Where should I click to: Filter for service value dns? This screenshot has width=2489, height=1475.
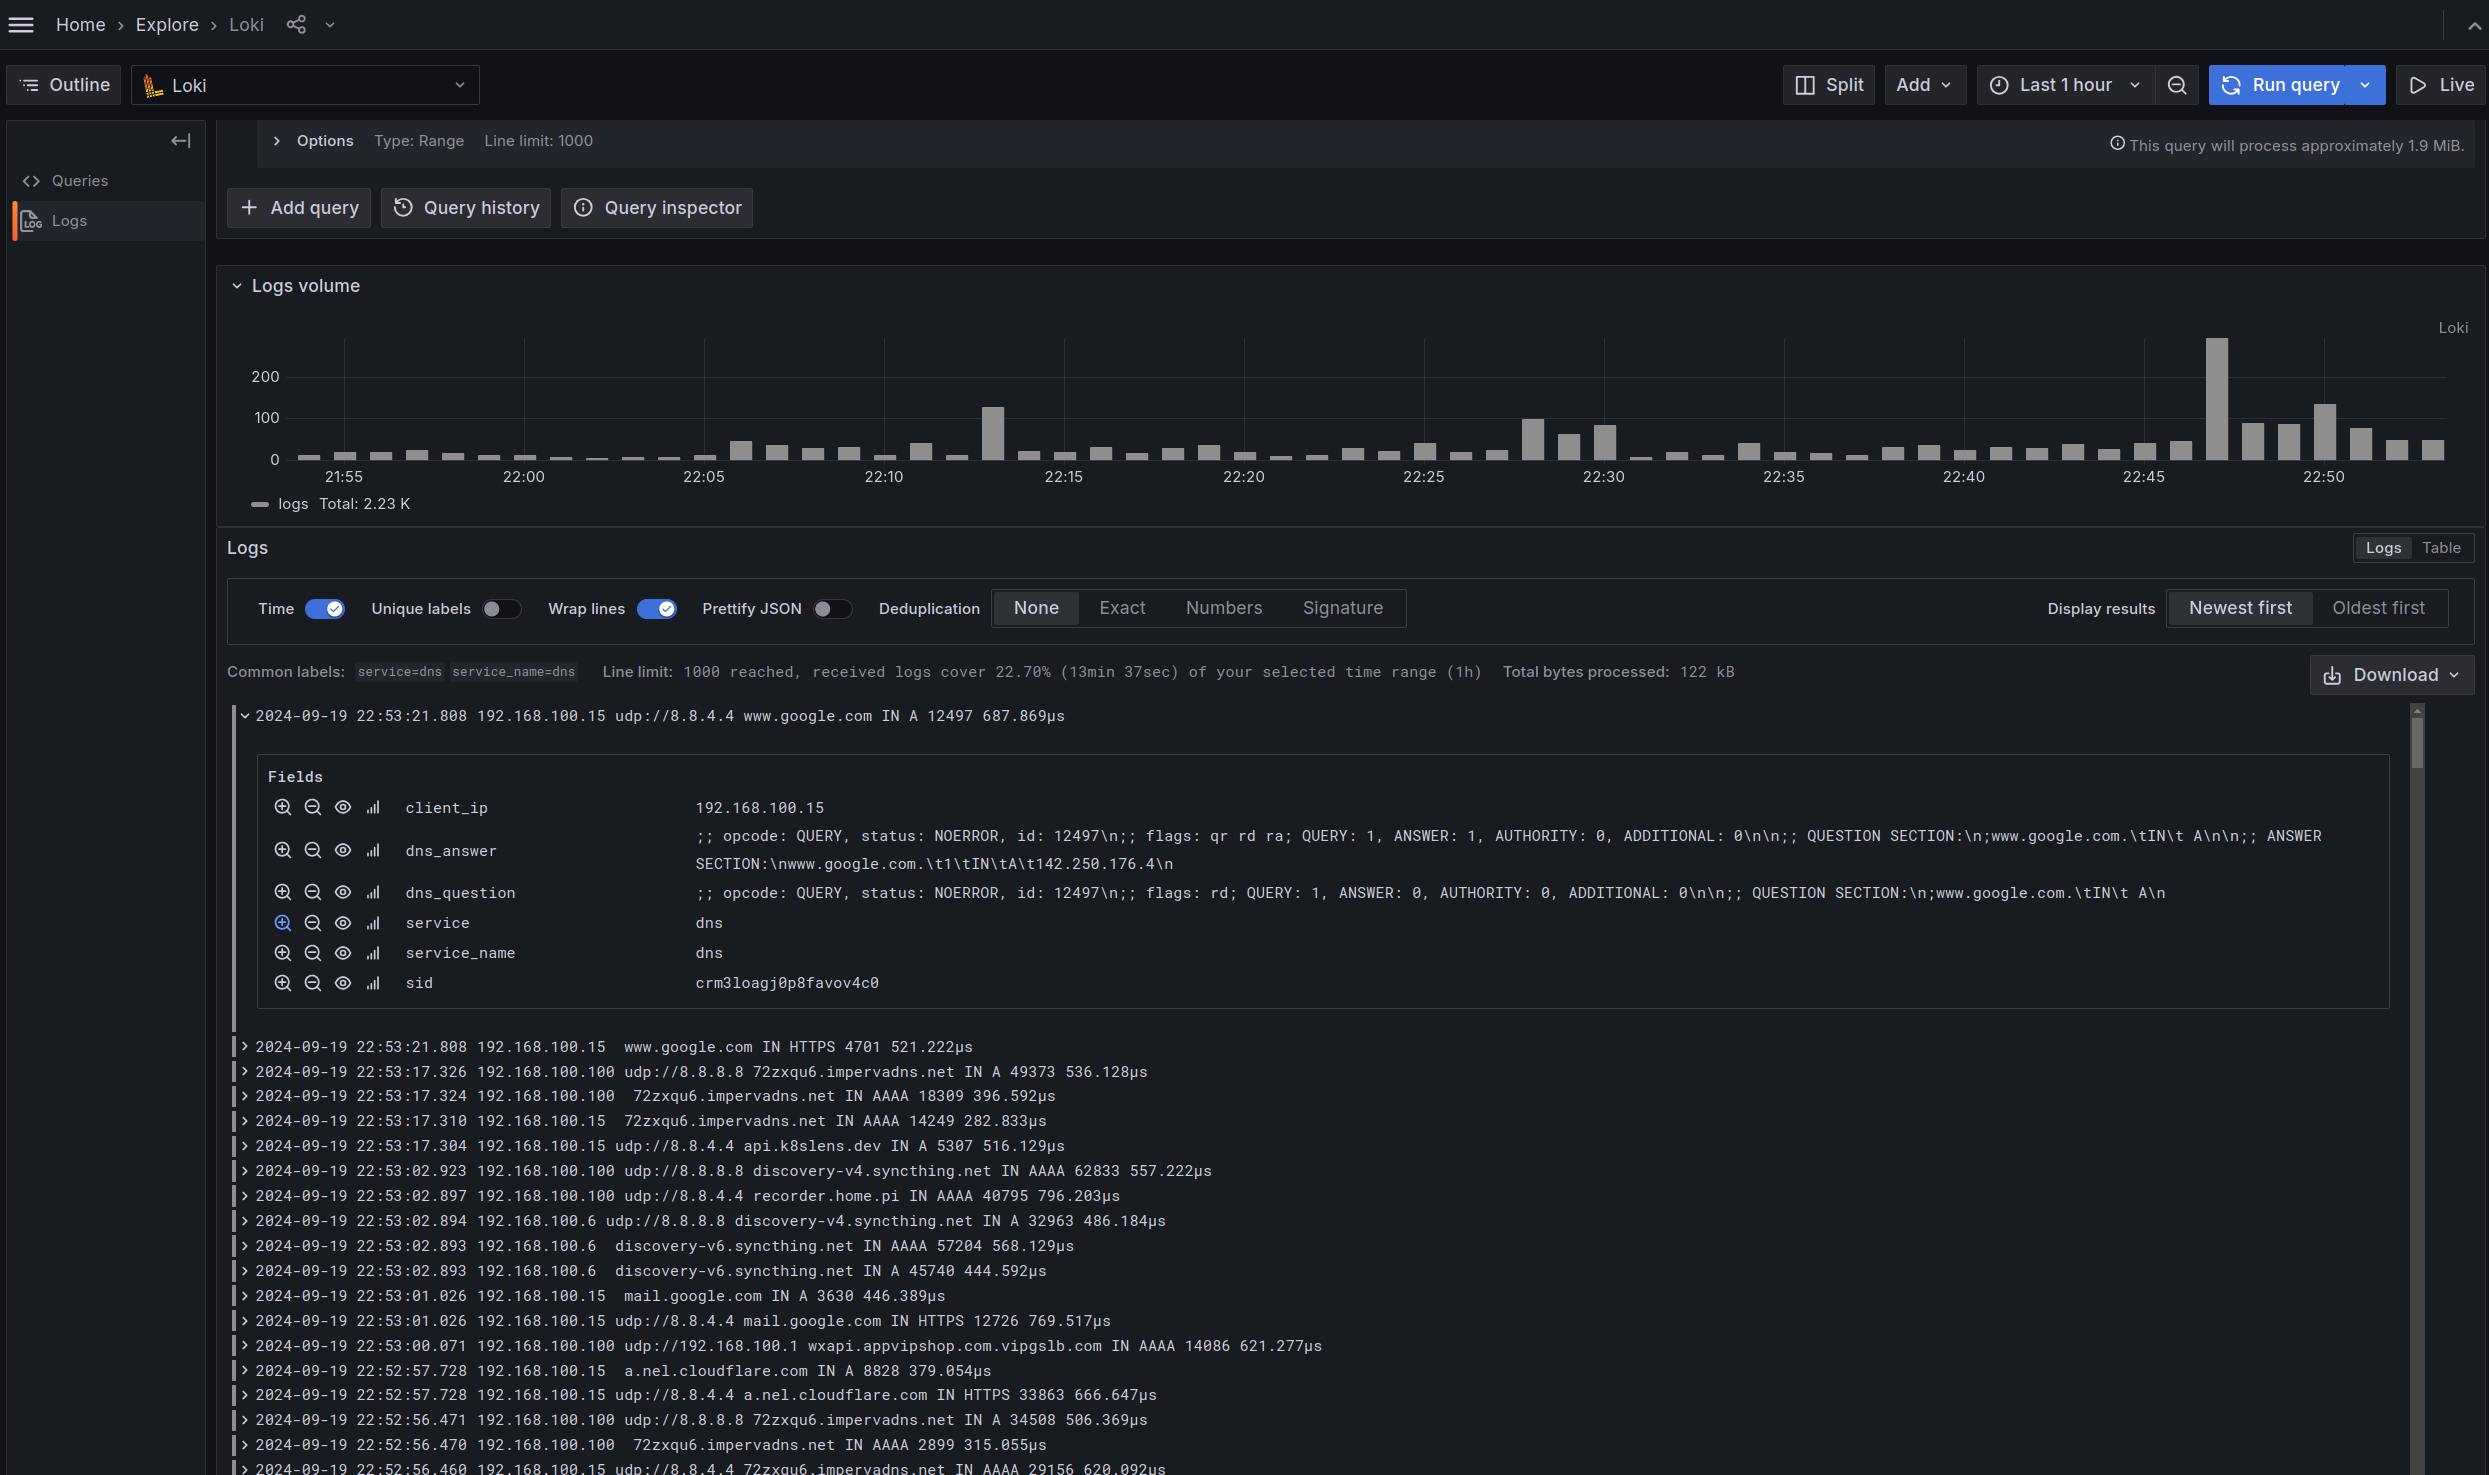[283, 923]
